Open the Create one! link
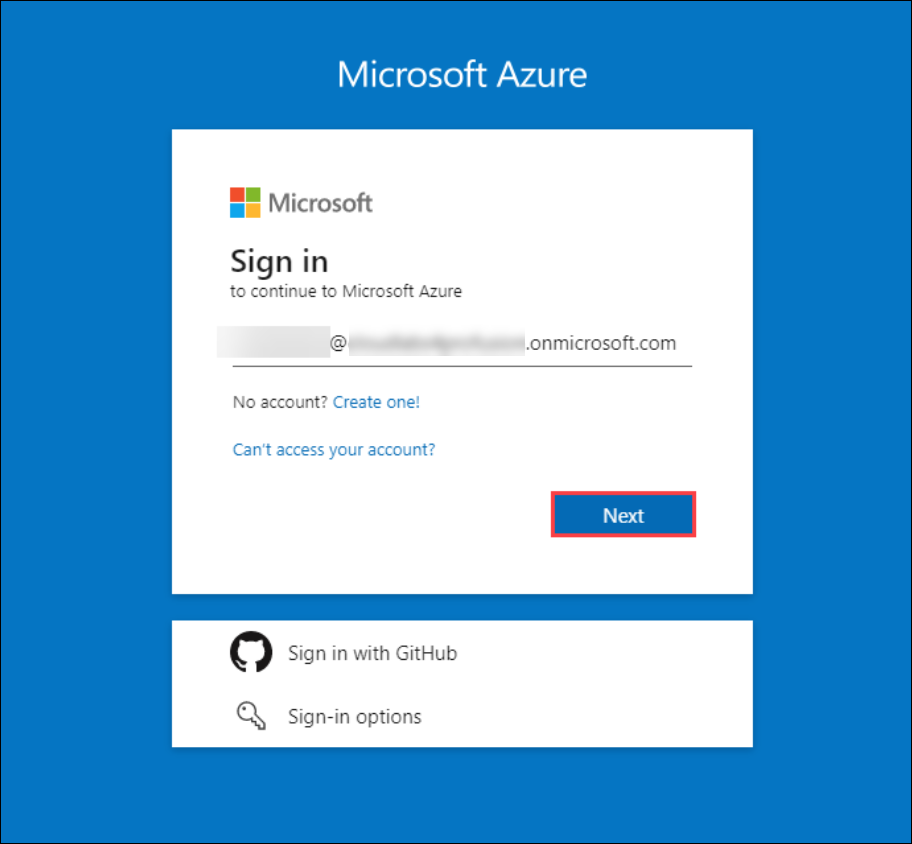This screenshot has width=912, height=844. [x=376, y=402]
